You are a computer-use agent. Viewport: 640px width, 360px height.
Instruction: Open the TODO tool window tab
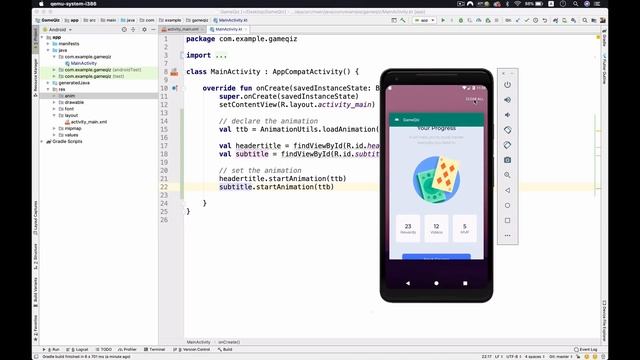point(104,349)
